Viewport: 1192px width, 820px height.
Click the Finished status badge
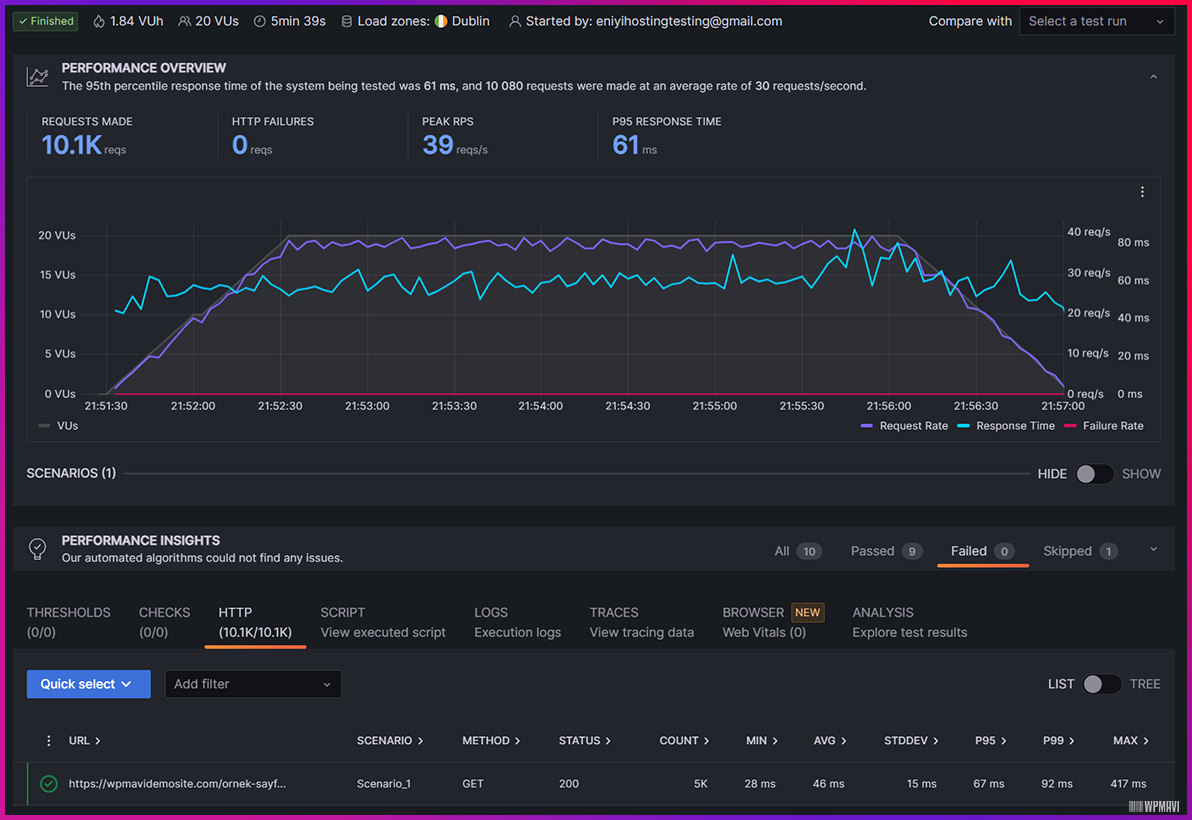(x=46, y=21)
